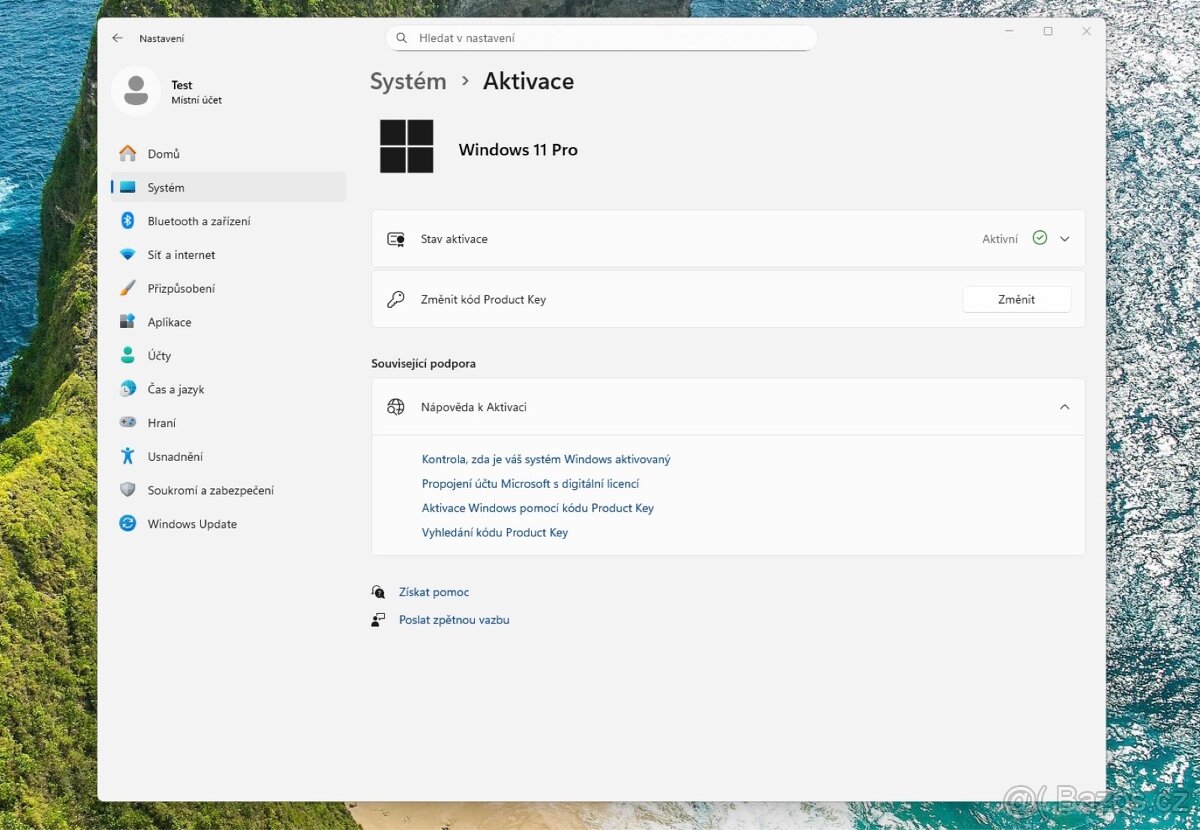Click the Usnadnění accessibility icon
Image resolution: width=1200 pixels, height=830 pixels.
tap(128, 456)
